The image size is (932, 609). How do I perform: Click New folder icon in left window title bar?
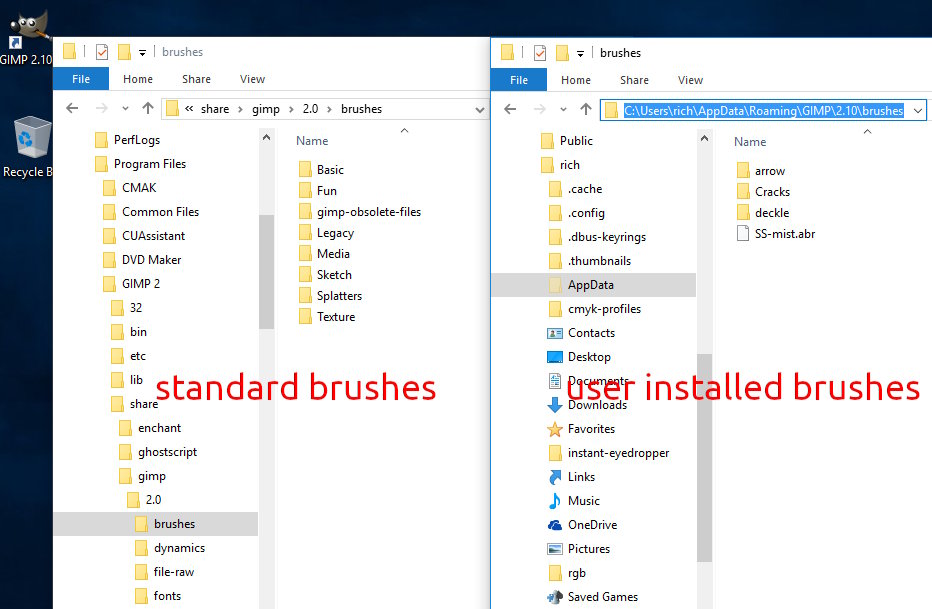click(124, 52)
